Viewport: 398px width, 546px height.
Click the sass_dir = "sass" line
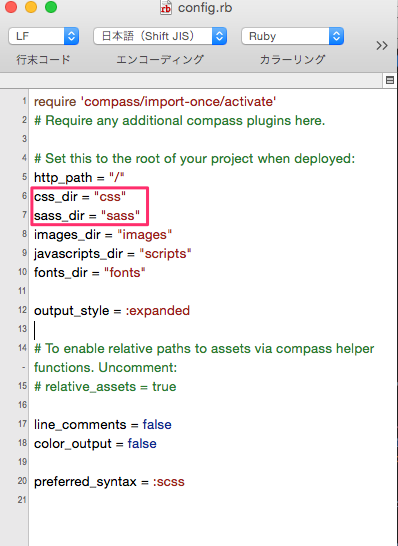pyautogui.click(x=87, y=216)
